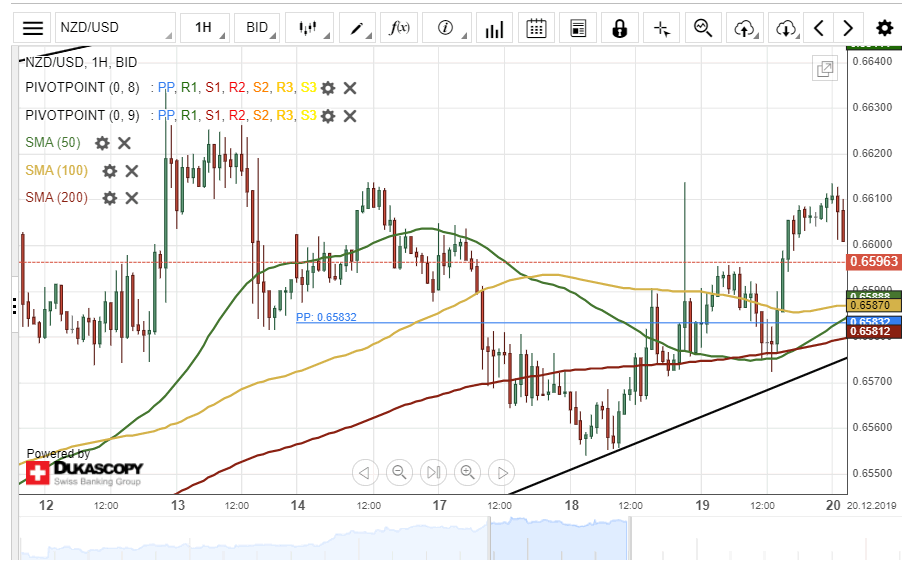Open the f(x) indicators menu
The height and width of the screenshot is (566, 912).
[x=400, y=28]
